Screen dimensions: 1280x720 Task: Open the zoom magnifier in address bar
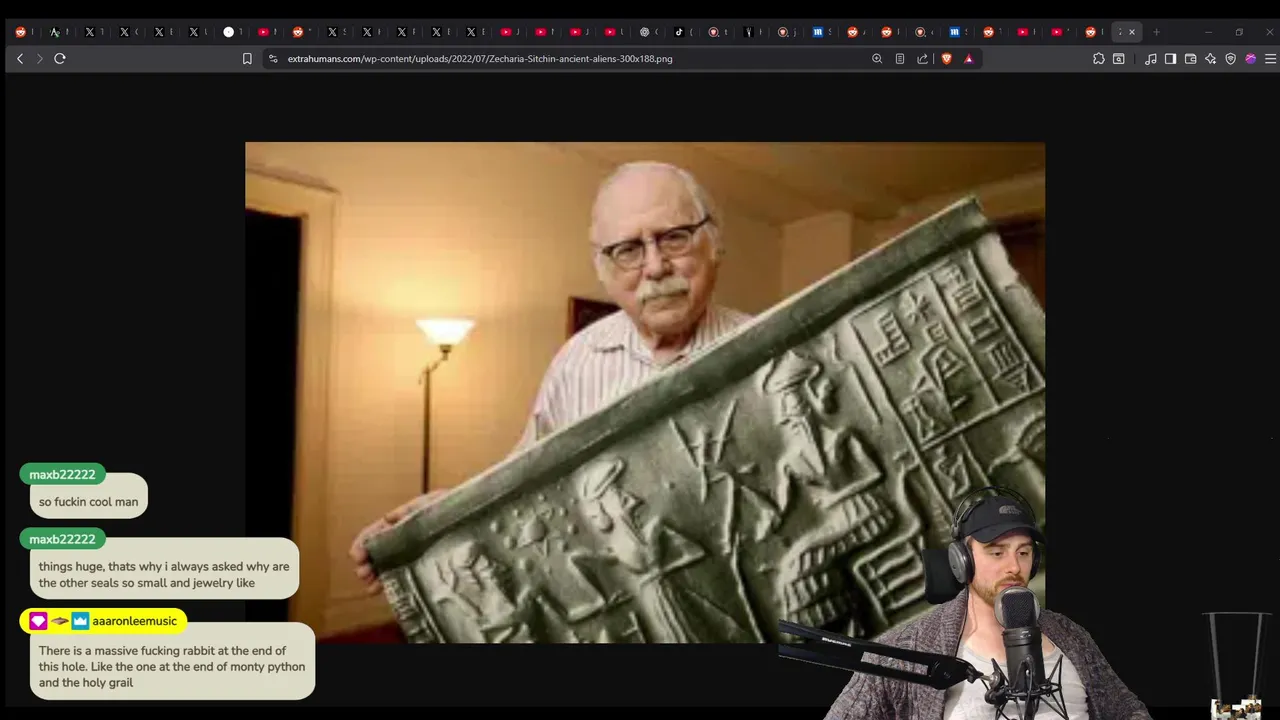877,59
